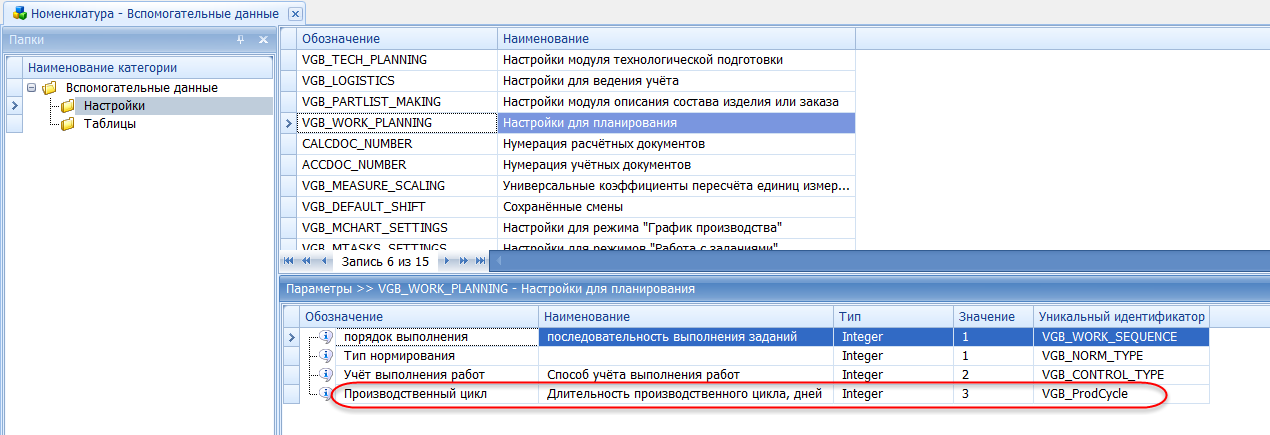The height and width of the screenshot is (435, 1270).
Task: Click the info icon beside Учёт выполнения работ
Action: (325, 375)
